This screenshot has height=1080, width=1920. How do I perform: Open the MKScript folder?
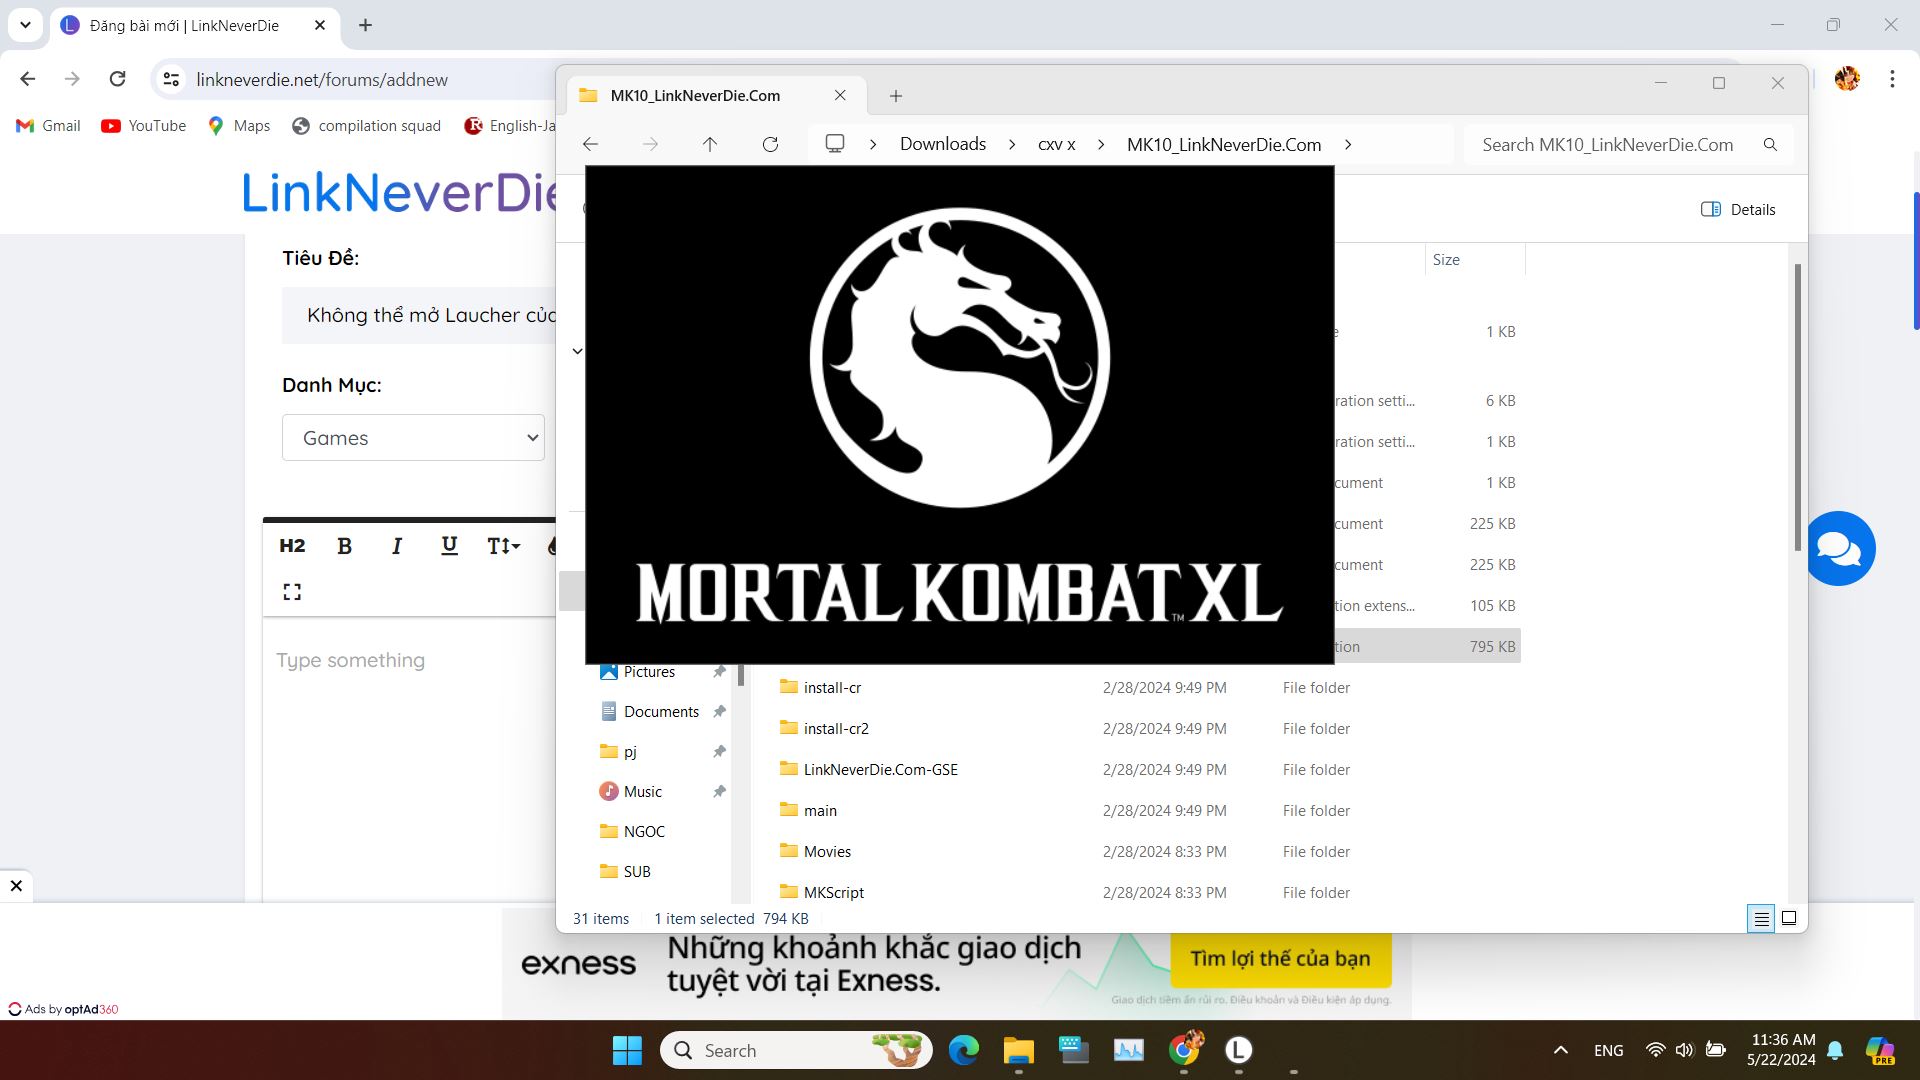tap(833, 891)
